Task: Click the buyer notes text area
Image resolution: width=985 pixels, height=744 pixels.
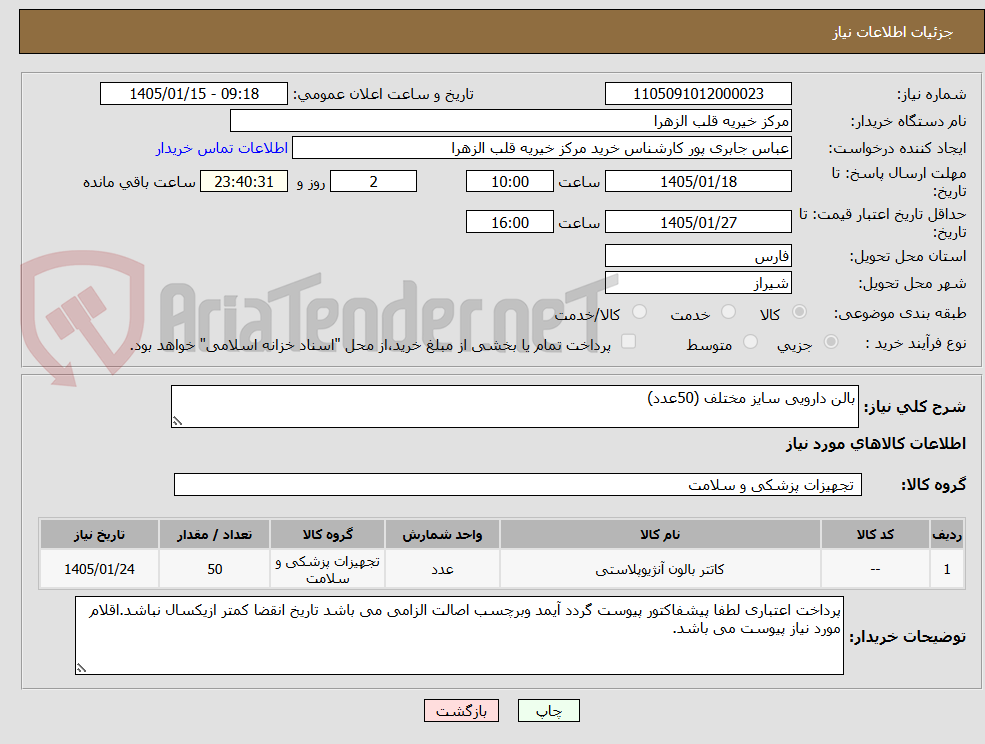Action: click(x=459, y=635)
